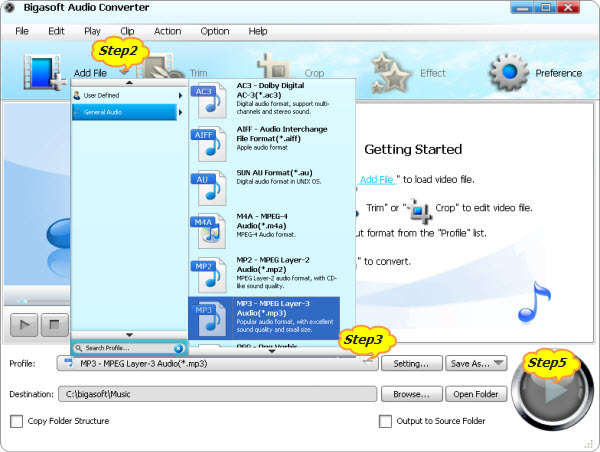The width and height of the screenshot is (600, 452).
Task: Close the Bigasoft Audio Converter window
Action: click(x=568, y=8)
